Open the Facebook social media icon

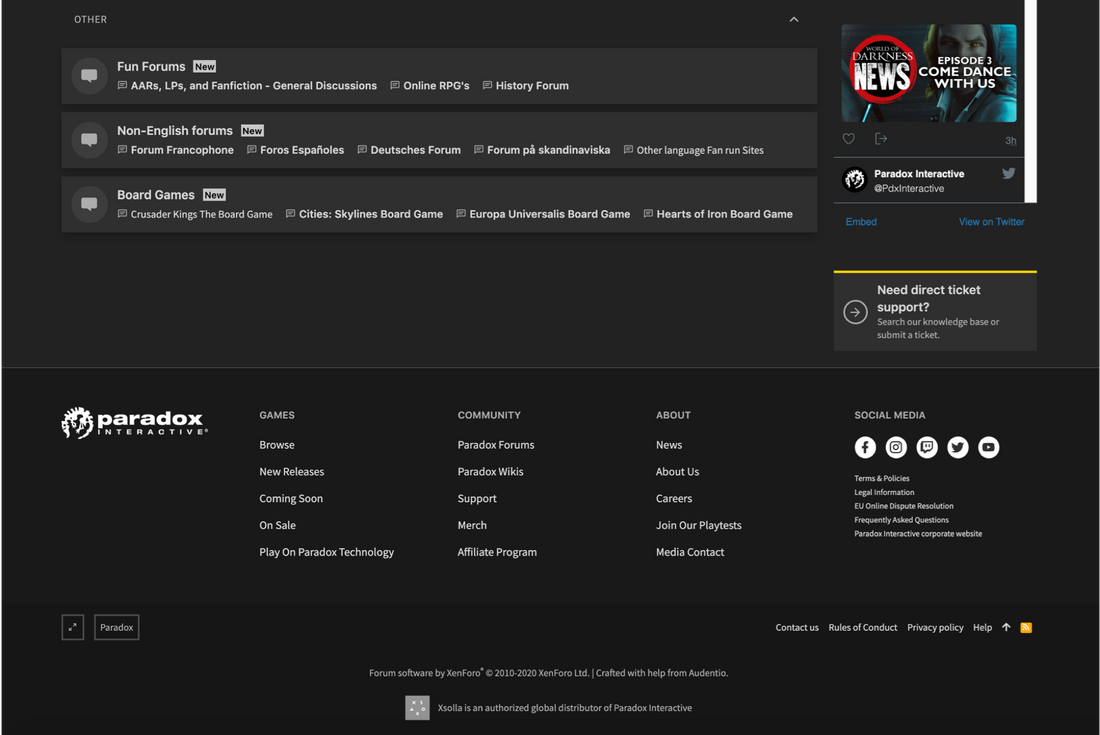[x=865, y=447]
